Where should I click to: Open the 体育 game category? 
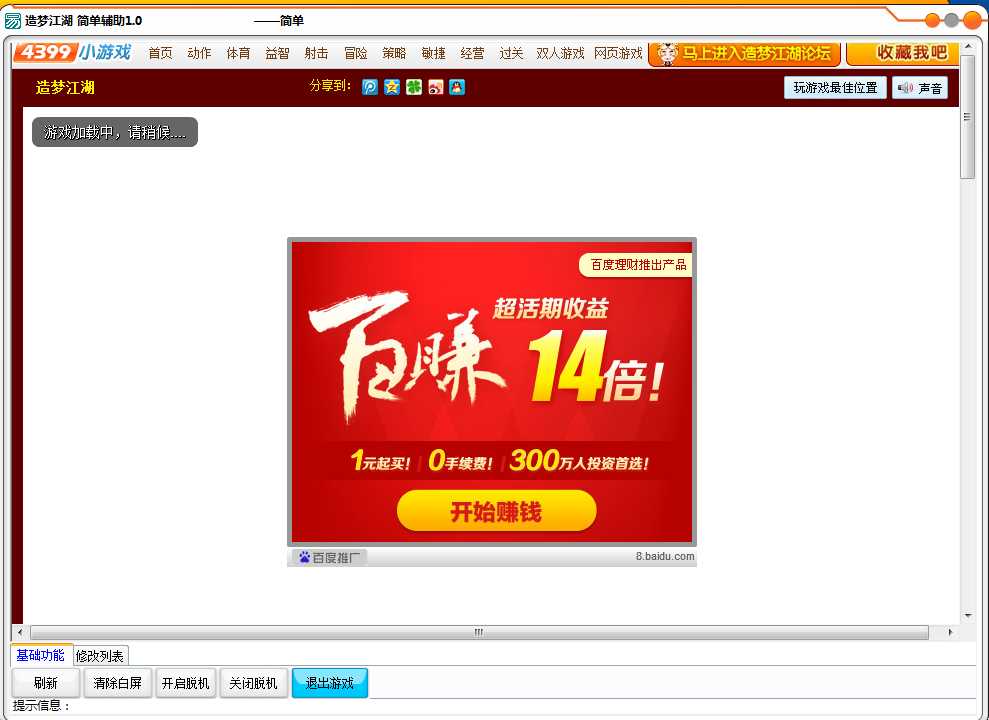(x=238, y=54)
